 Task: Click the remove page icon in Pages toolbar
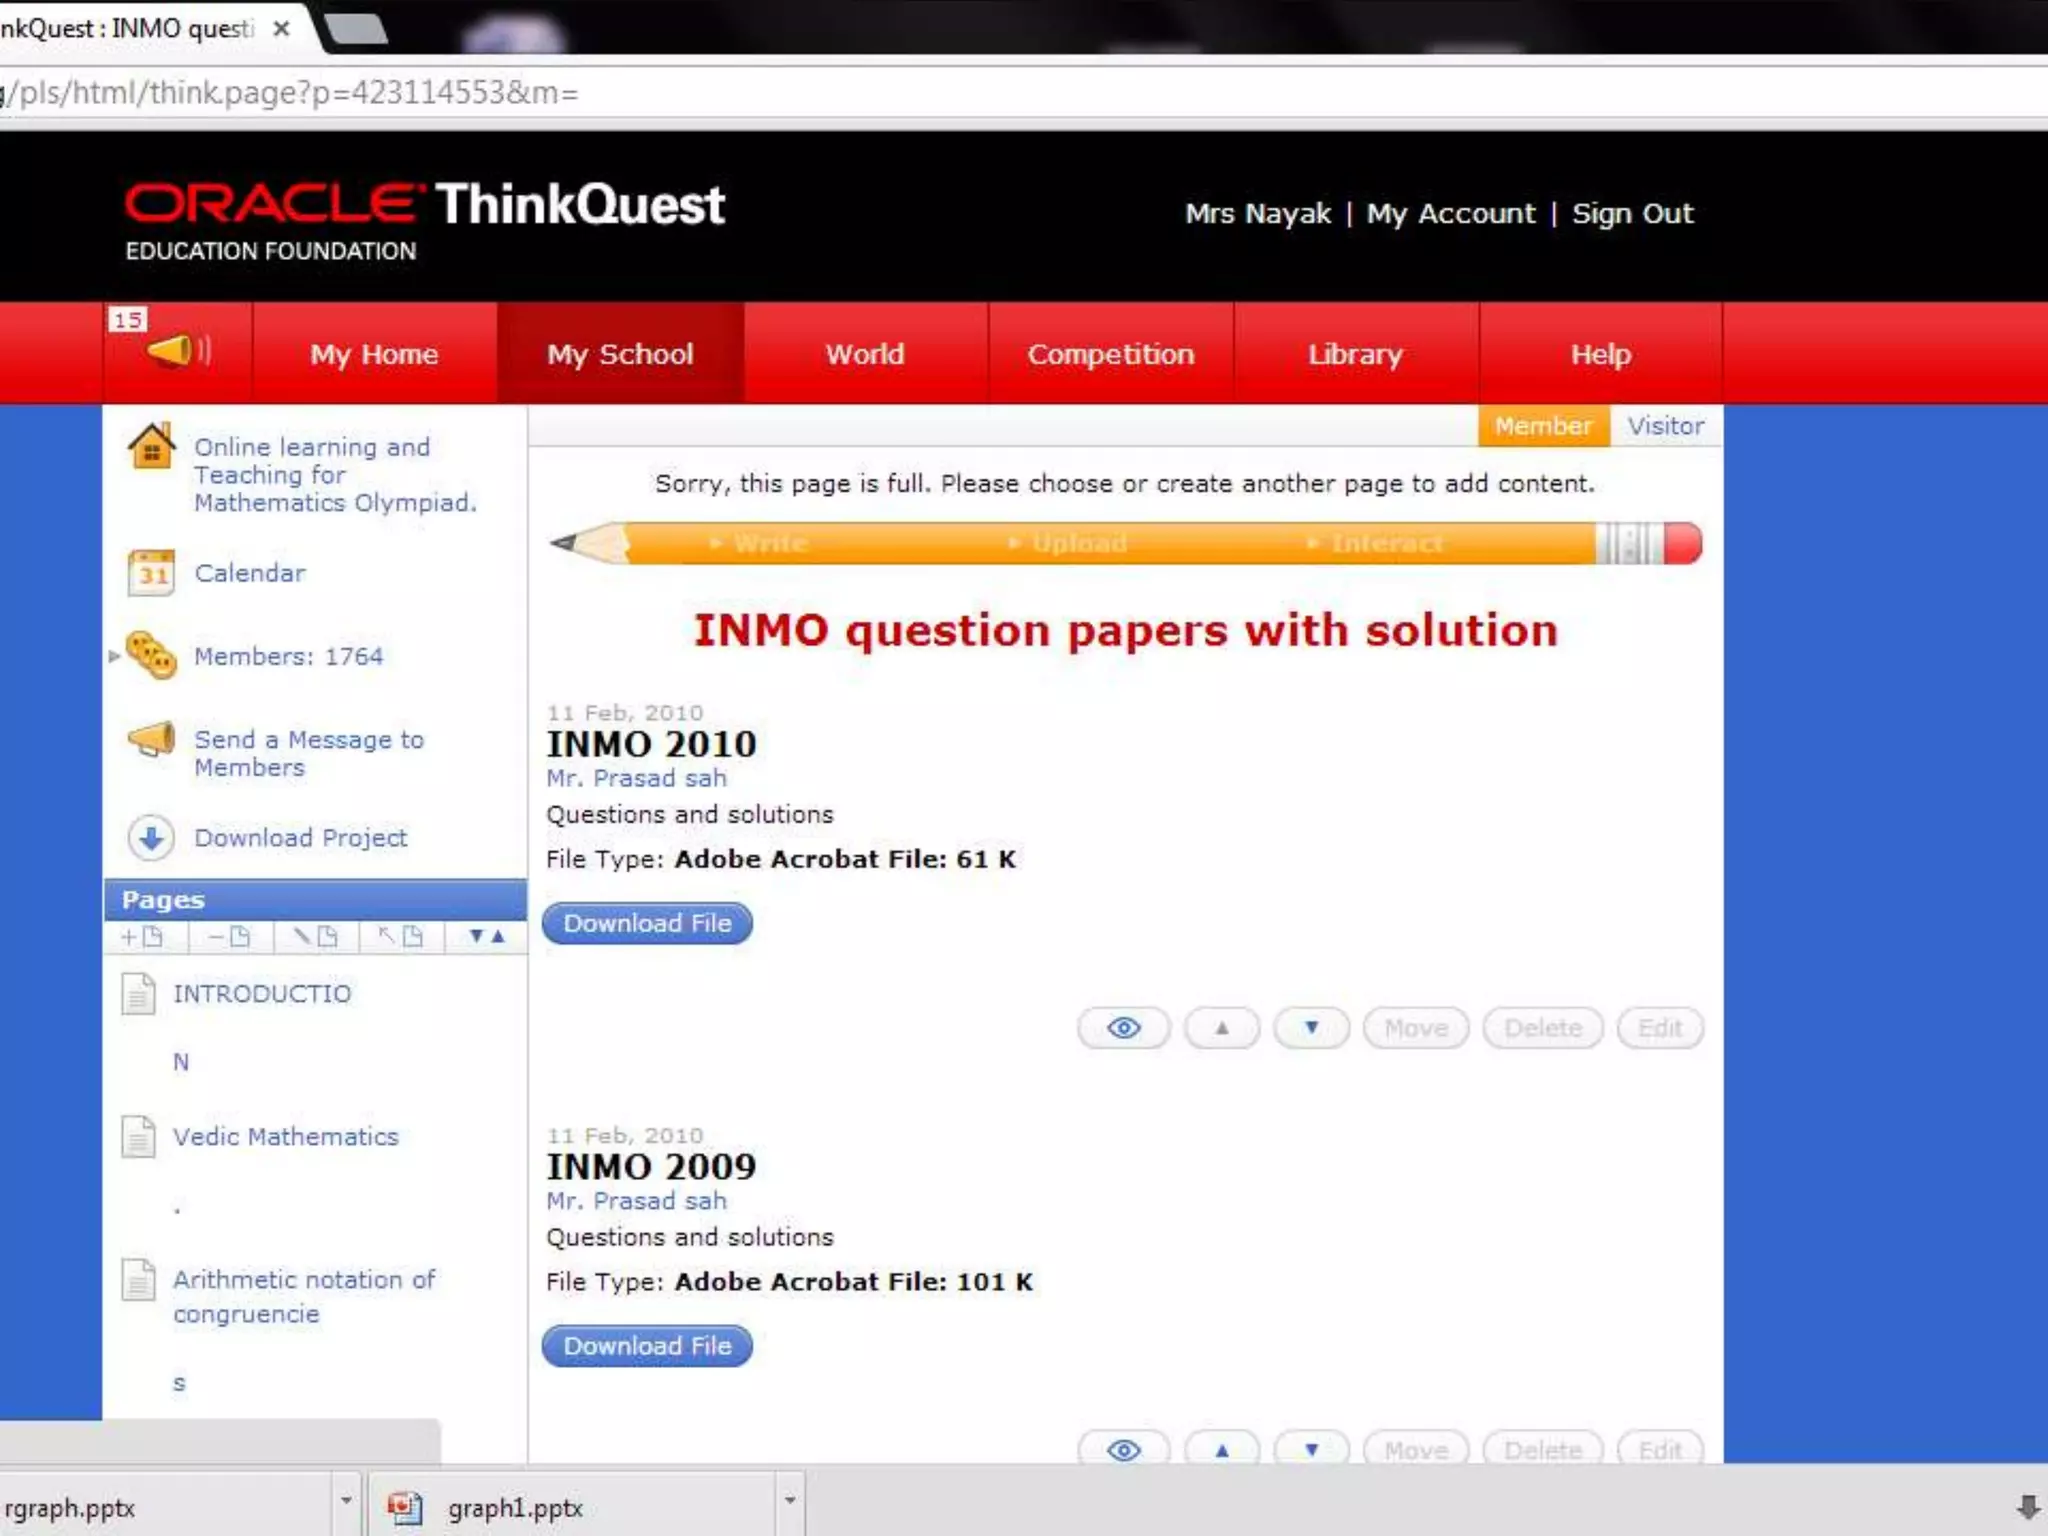(x=229, y=937)
